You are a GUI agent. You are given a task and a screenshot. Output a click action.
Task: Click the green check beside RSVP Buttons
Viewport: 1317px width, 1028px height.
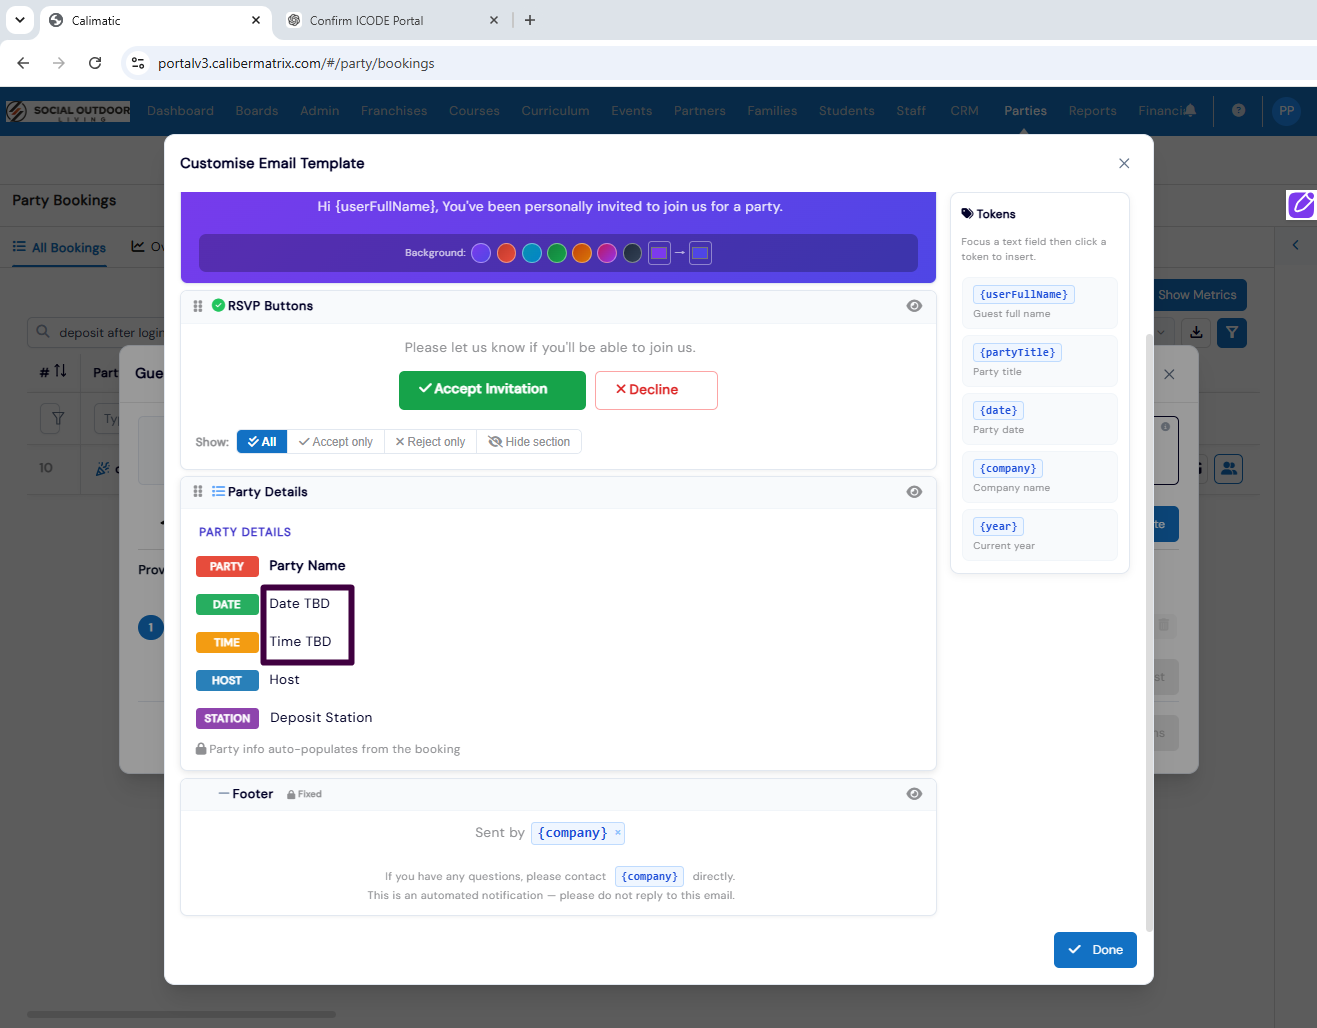pos(218,306)
